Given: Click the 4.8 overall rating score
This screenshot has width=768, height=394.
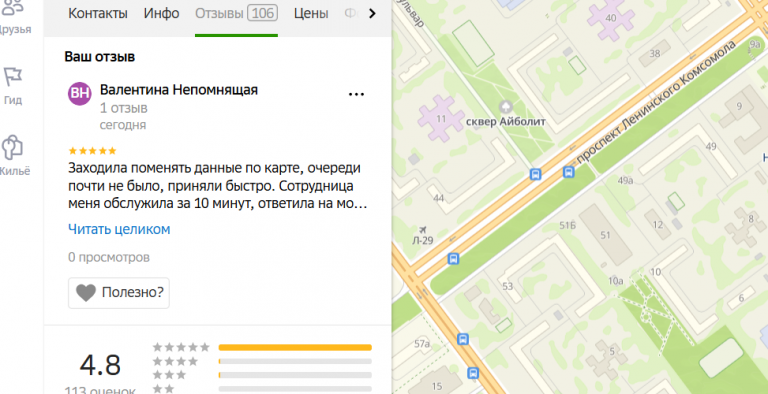Looking at the screenshot, I should tap(100, 365).
